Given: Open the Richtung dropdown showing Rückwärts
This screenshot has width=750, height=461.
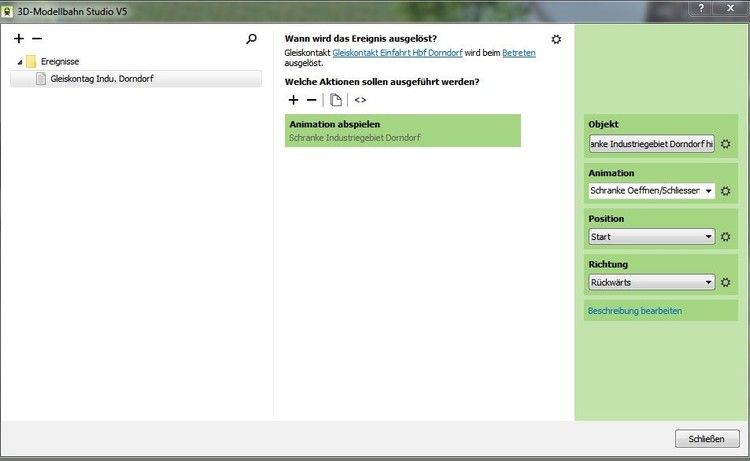Looking at the screenshot, I should pyautogui.click(x=651, y=282).
